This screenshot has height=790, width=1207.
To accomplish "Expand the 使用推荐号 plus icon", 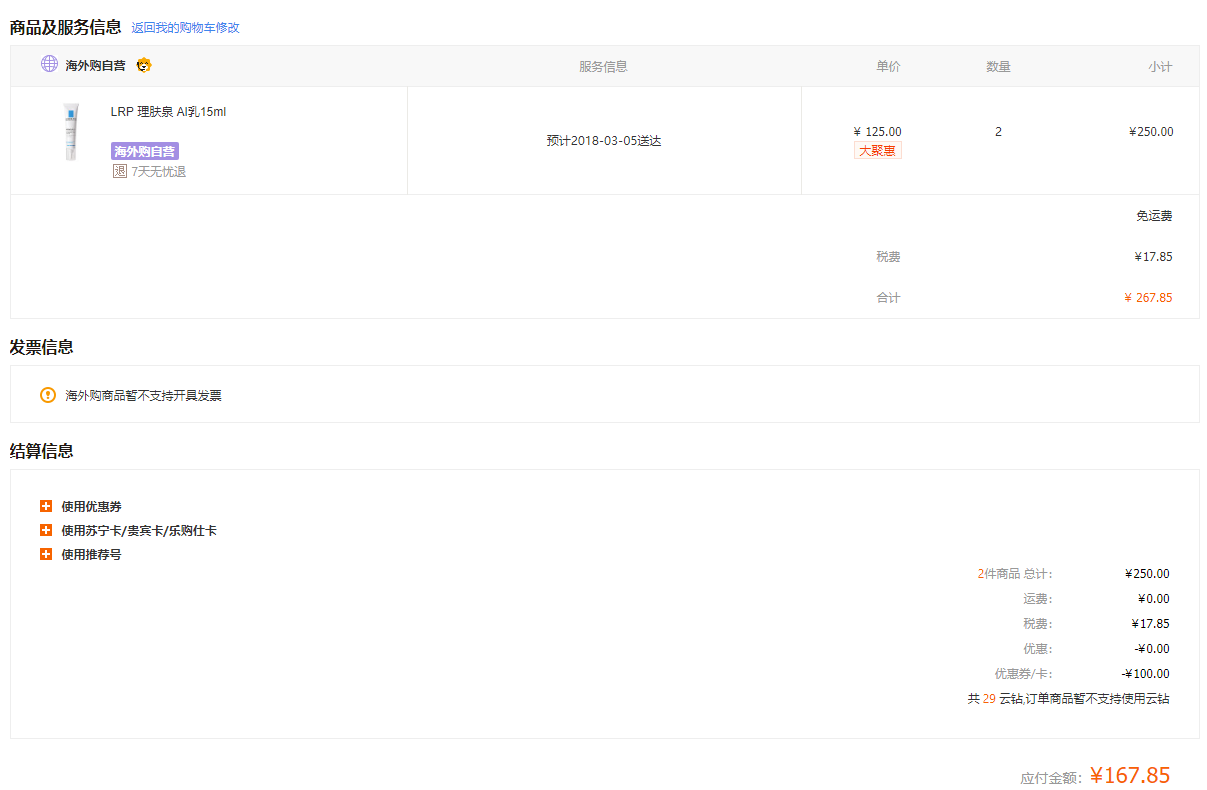I will pyautogui.click(x=46, y=554).
